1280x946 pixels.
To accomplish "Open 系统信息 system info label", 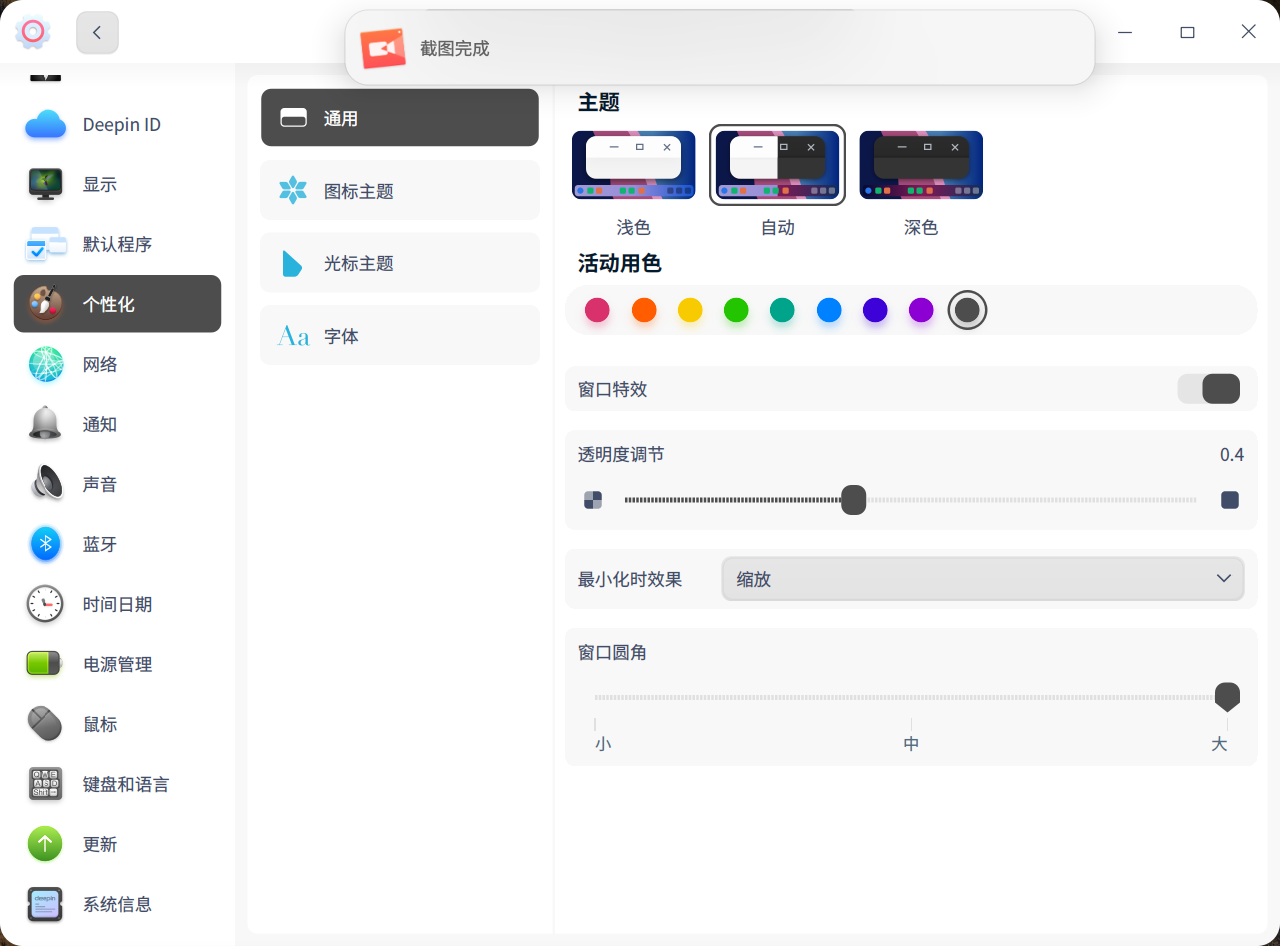I will (x=118, y=904).
